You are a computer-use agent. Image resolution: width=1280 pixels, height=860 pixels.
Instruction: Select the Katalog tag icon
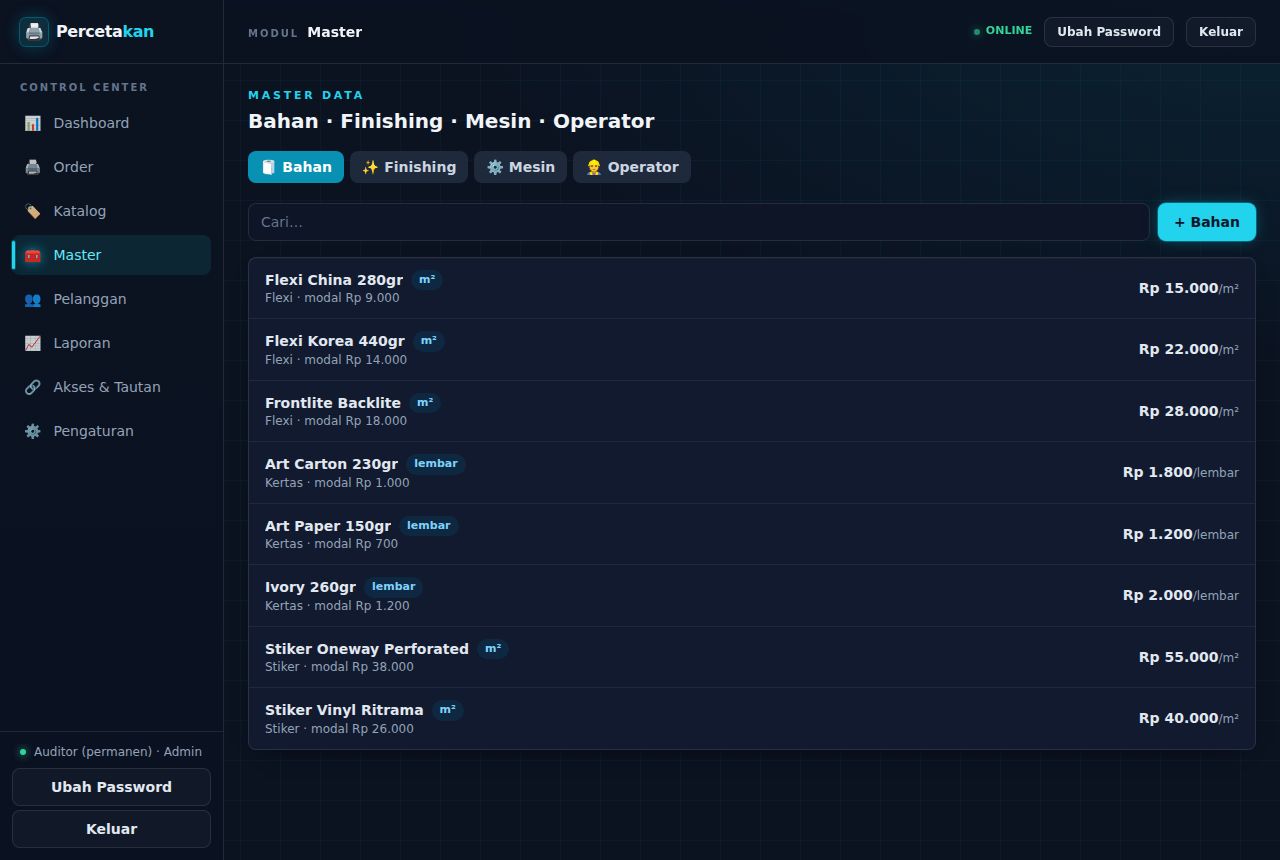tap(33, 211)
